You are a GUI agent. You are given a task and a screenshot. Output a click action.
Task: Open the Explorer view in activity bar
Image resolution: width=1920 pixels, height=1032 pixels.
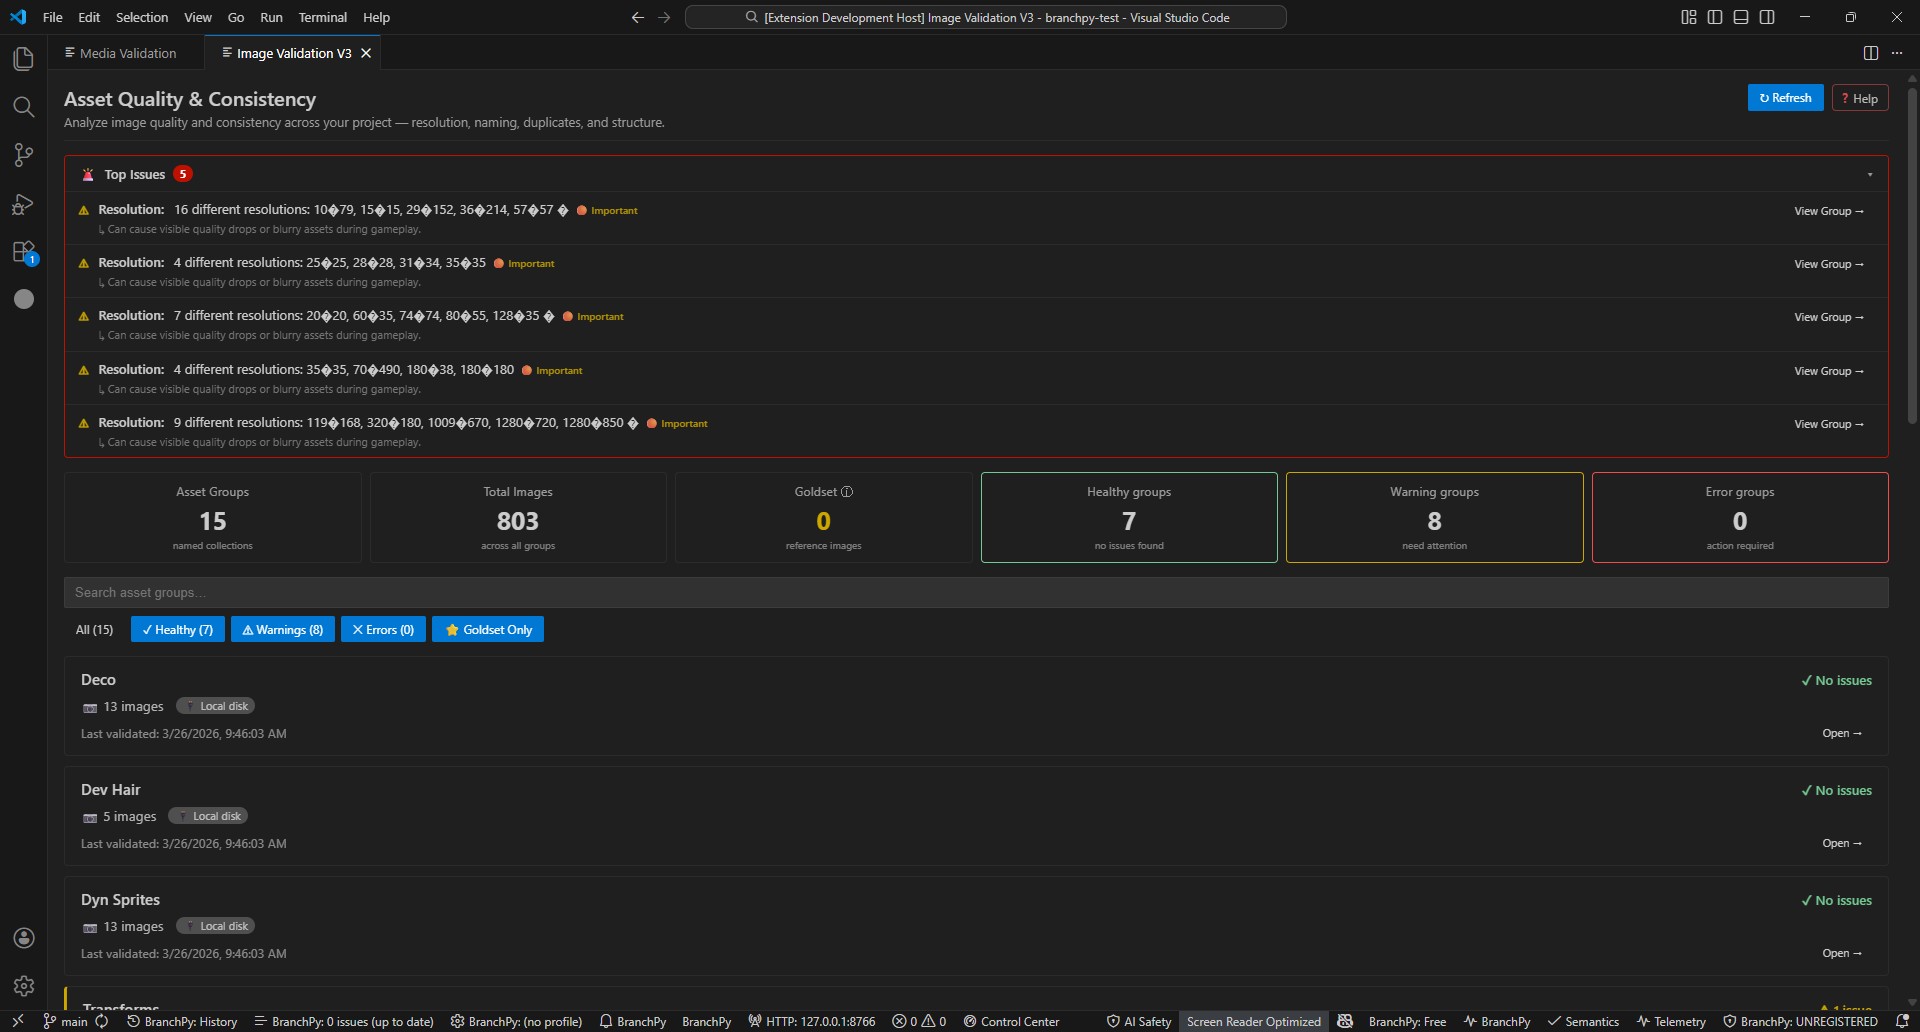pos(23,59)
